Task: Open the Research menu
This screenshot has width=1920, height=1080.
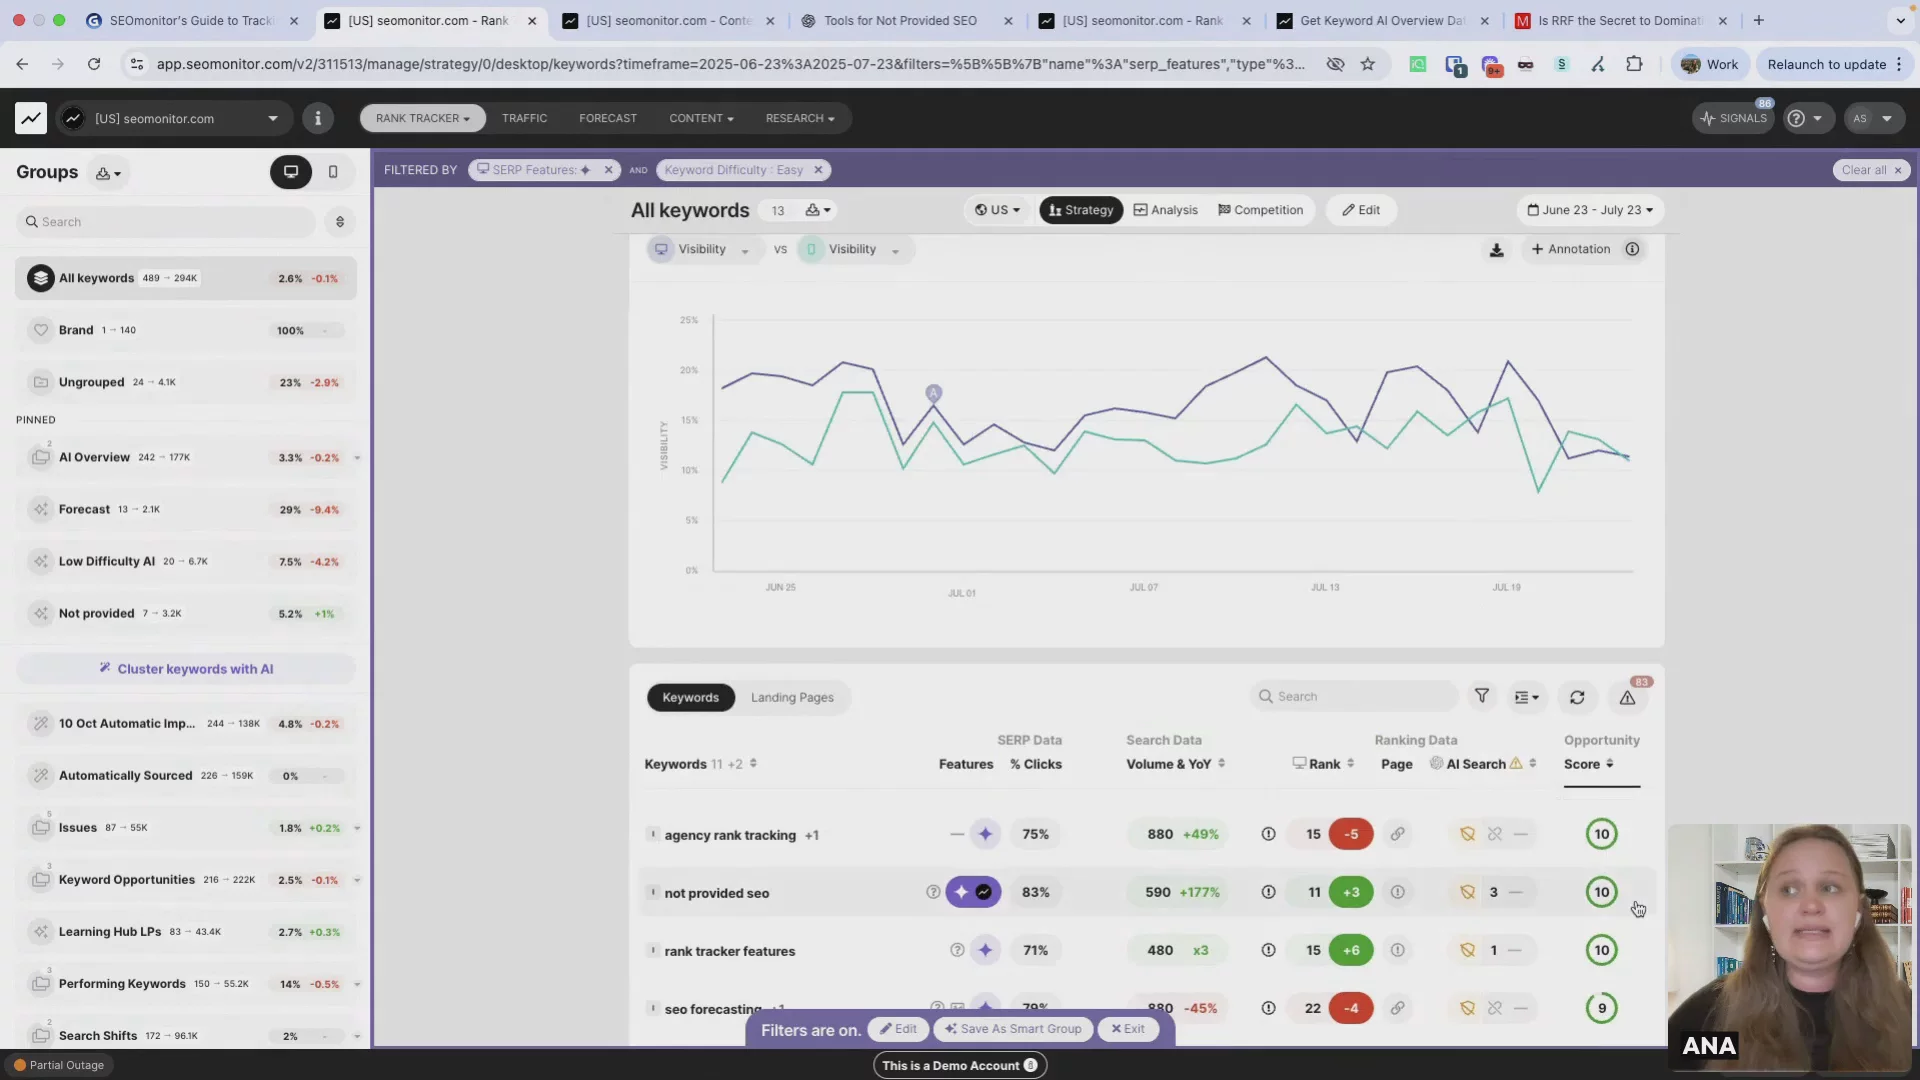Action: (799, 118)
